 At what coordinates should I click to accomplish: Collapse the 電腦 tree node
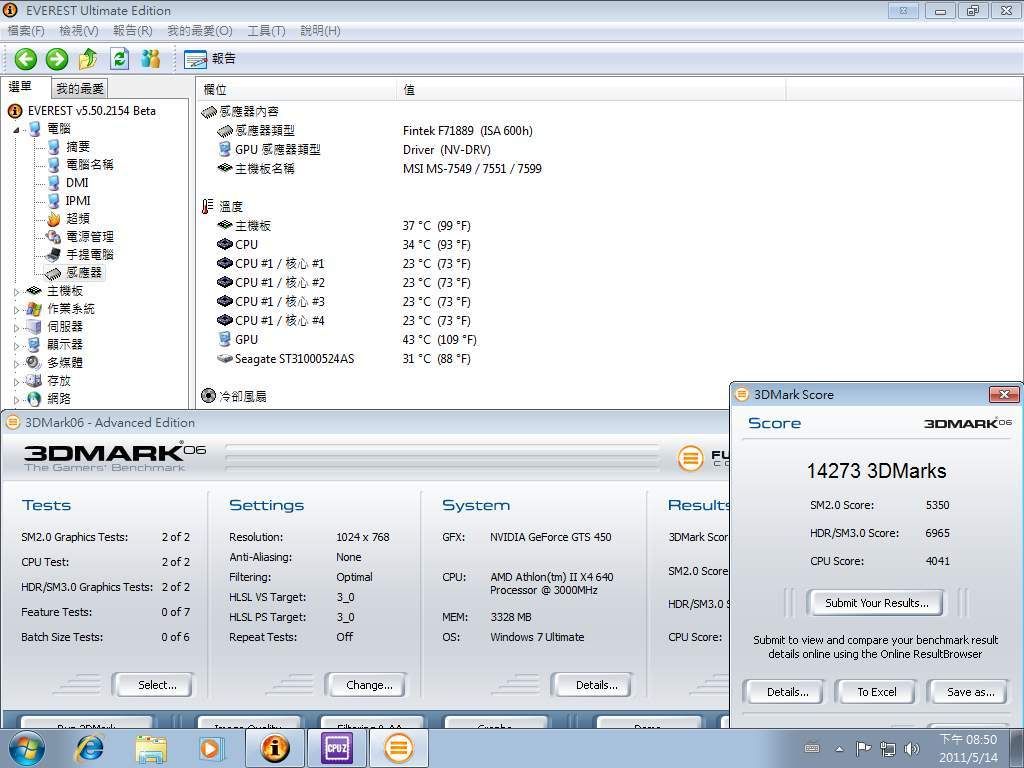click(x=16, y=129)
